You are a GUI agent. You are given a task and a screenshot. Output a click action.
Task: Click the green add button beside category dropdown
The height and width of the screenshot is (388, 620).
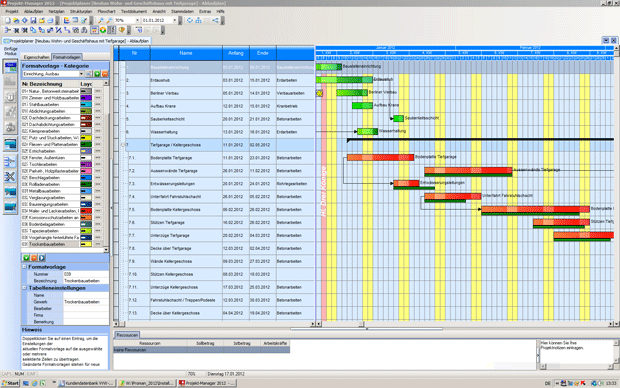(97, 74)
